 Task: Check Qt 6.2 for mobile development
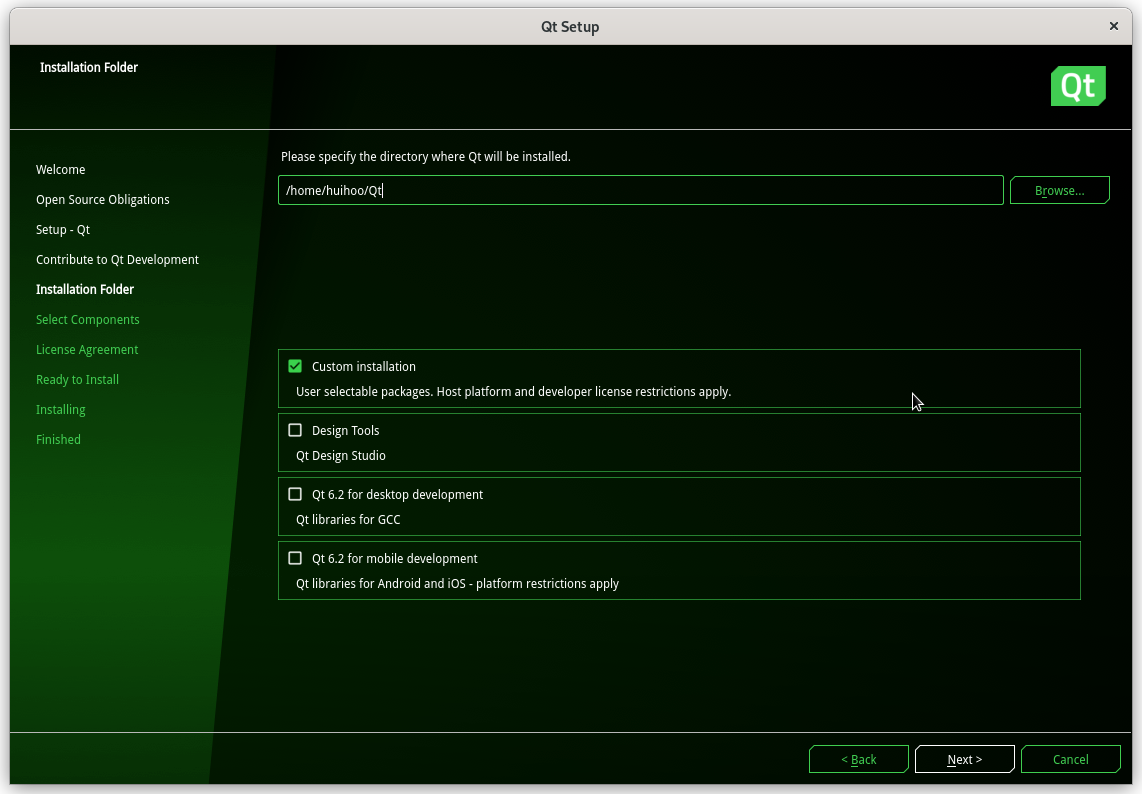(295, 559)
